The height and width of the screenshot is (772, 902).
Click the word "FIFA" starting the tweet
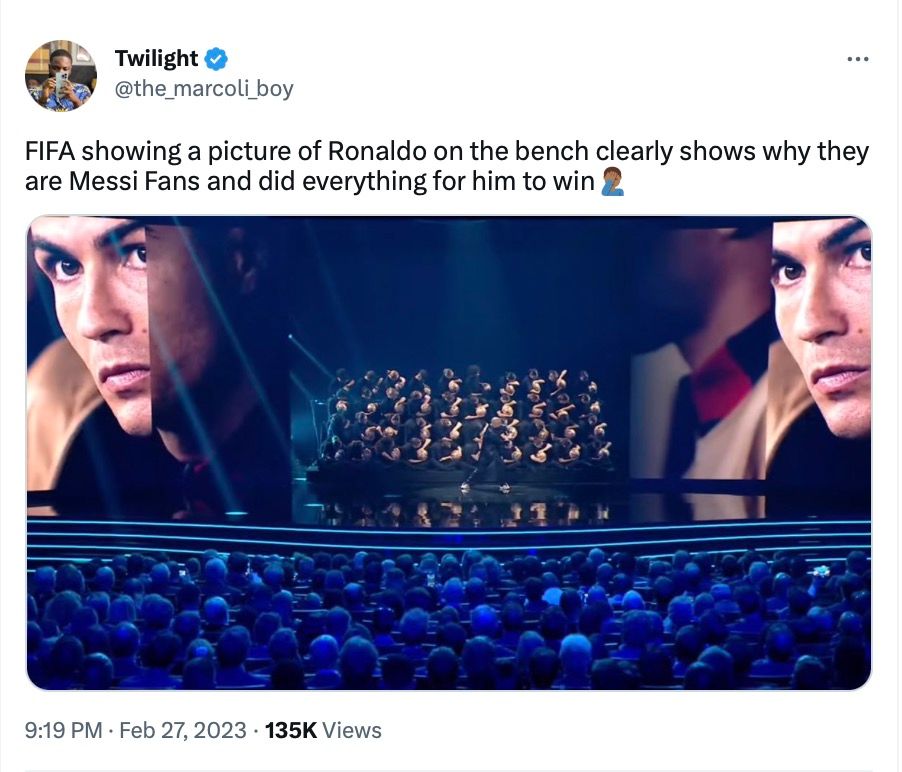(x=50, y=152)
